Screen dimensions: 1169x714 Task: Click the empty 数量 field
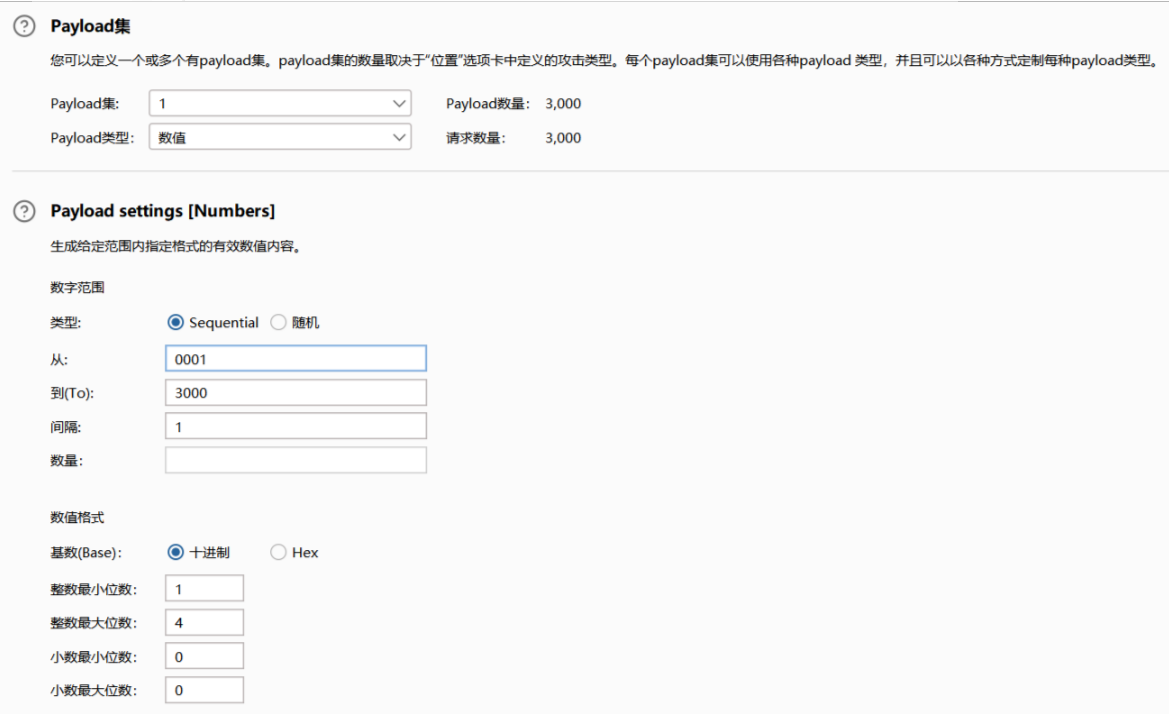[295, 459]
